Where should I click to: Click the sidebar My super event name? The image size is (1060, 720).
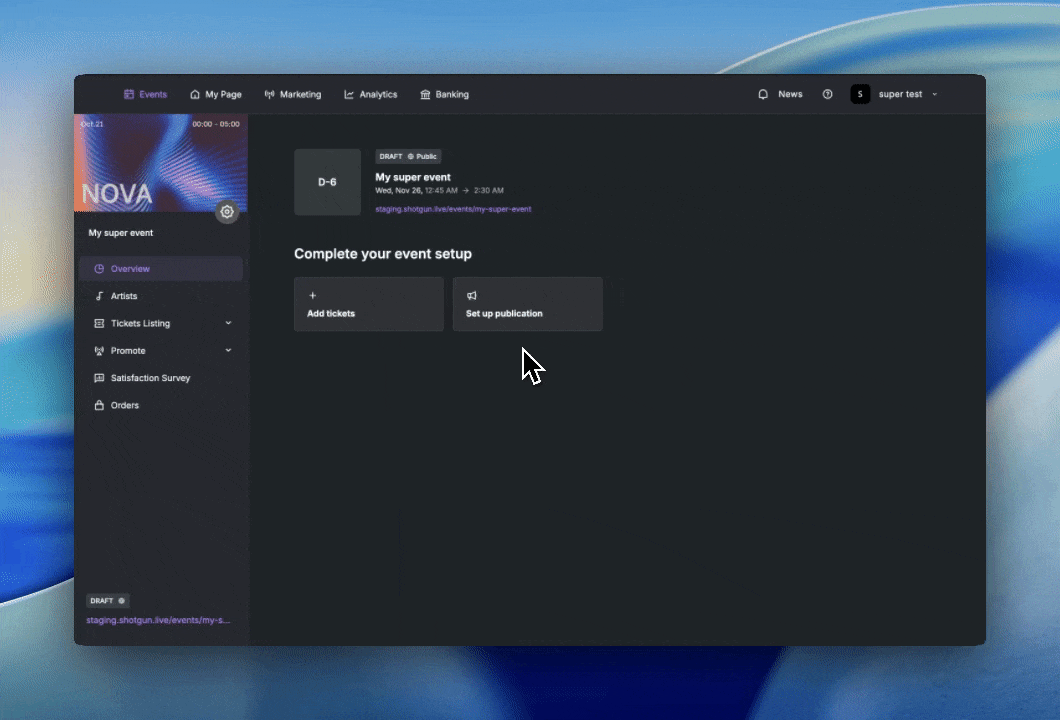click(x=121, y=233)
